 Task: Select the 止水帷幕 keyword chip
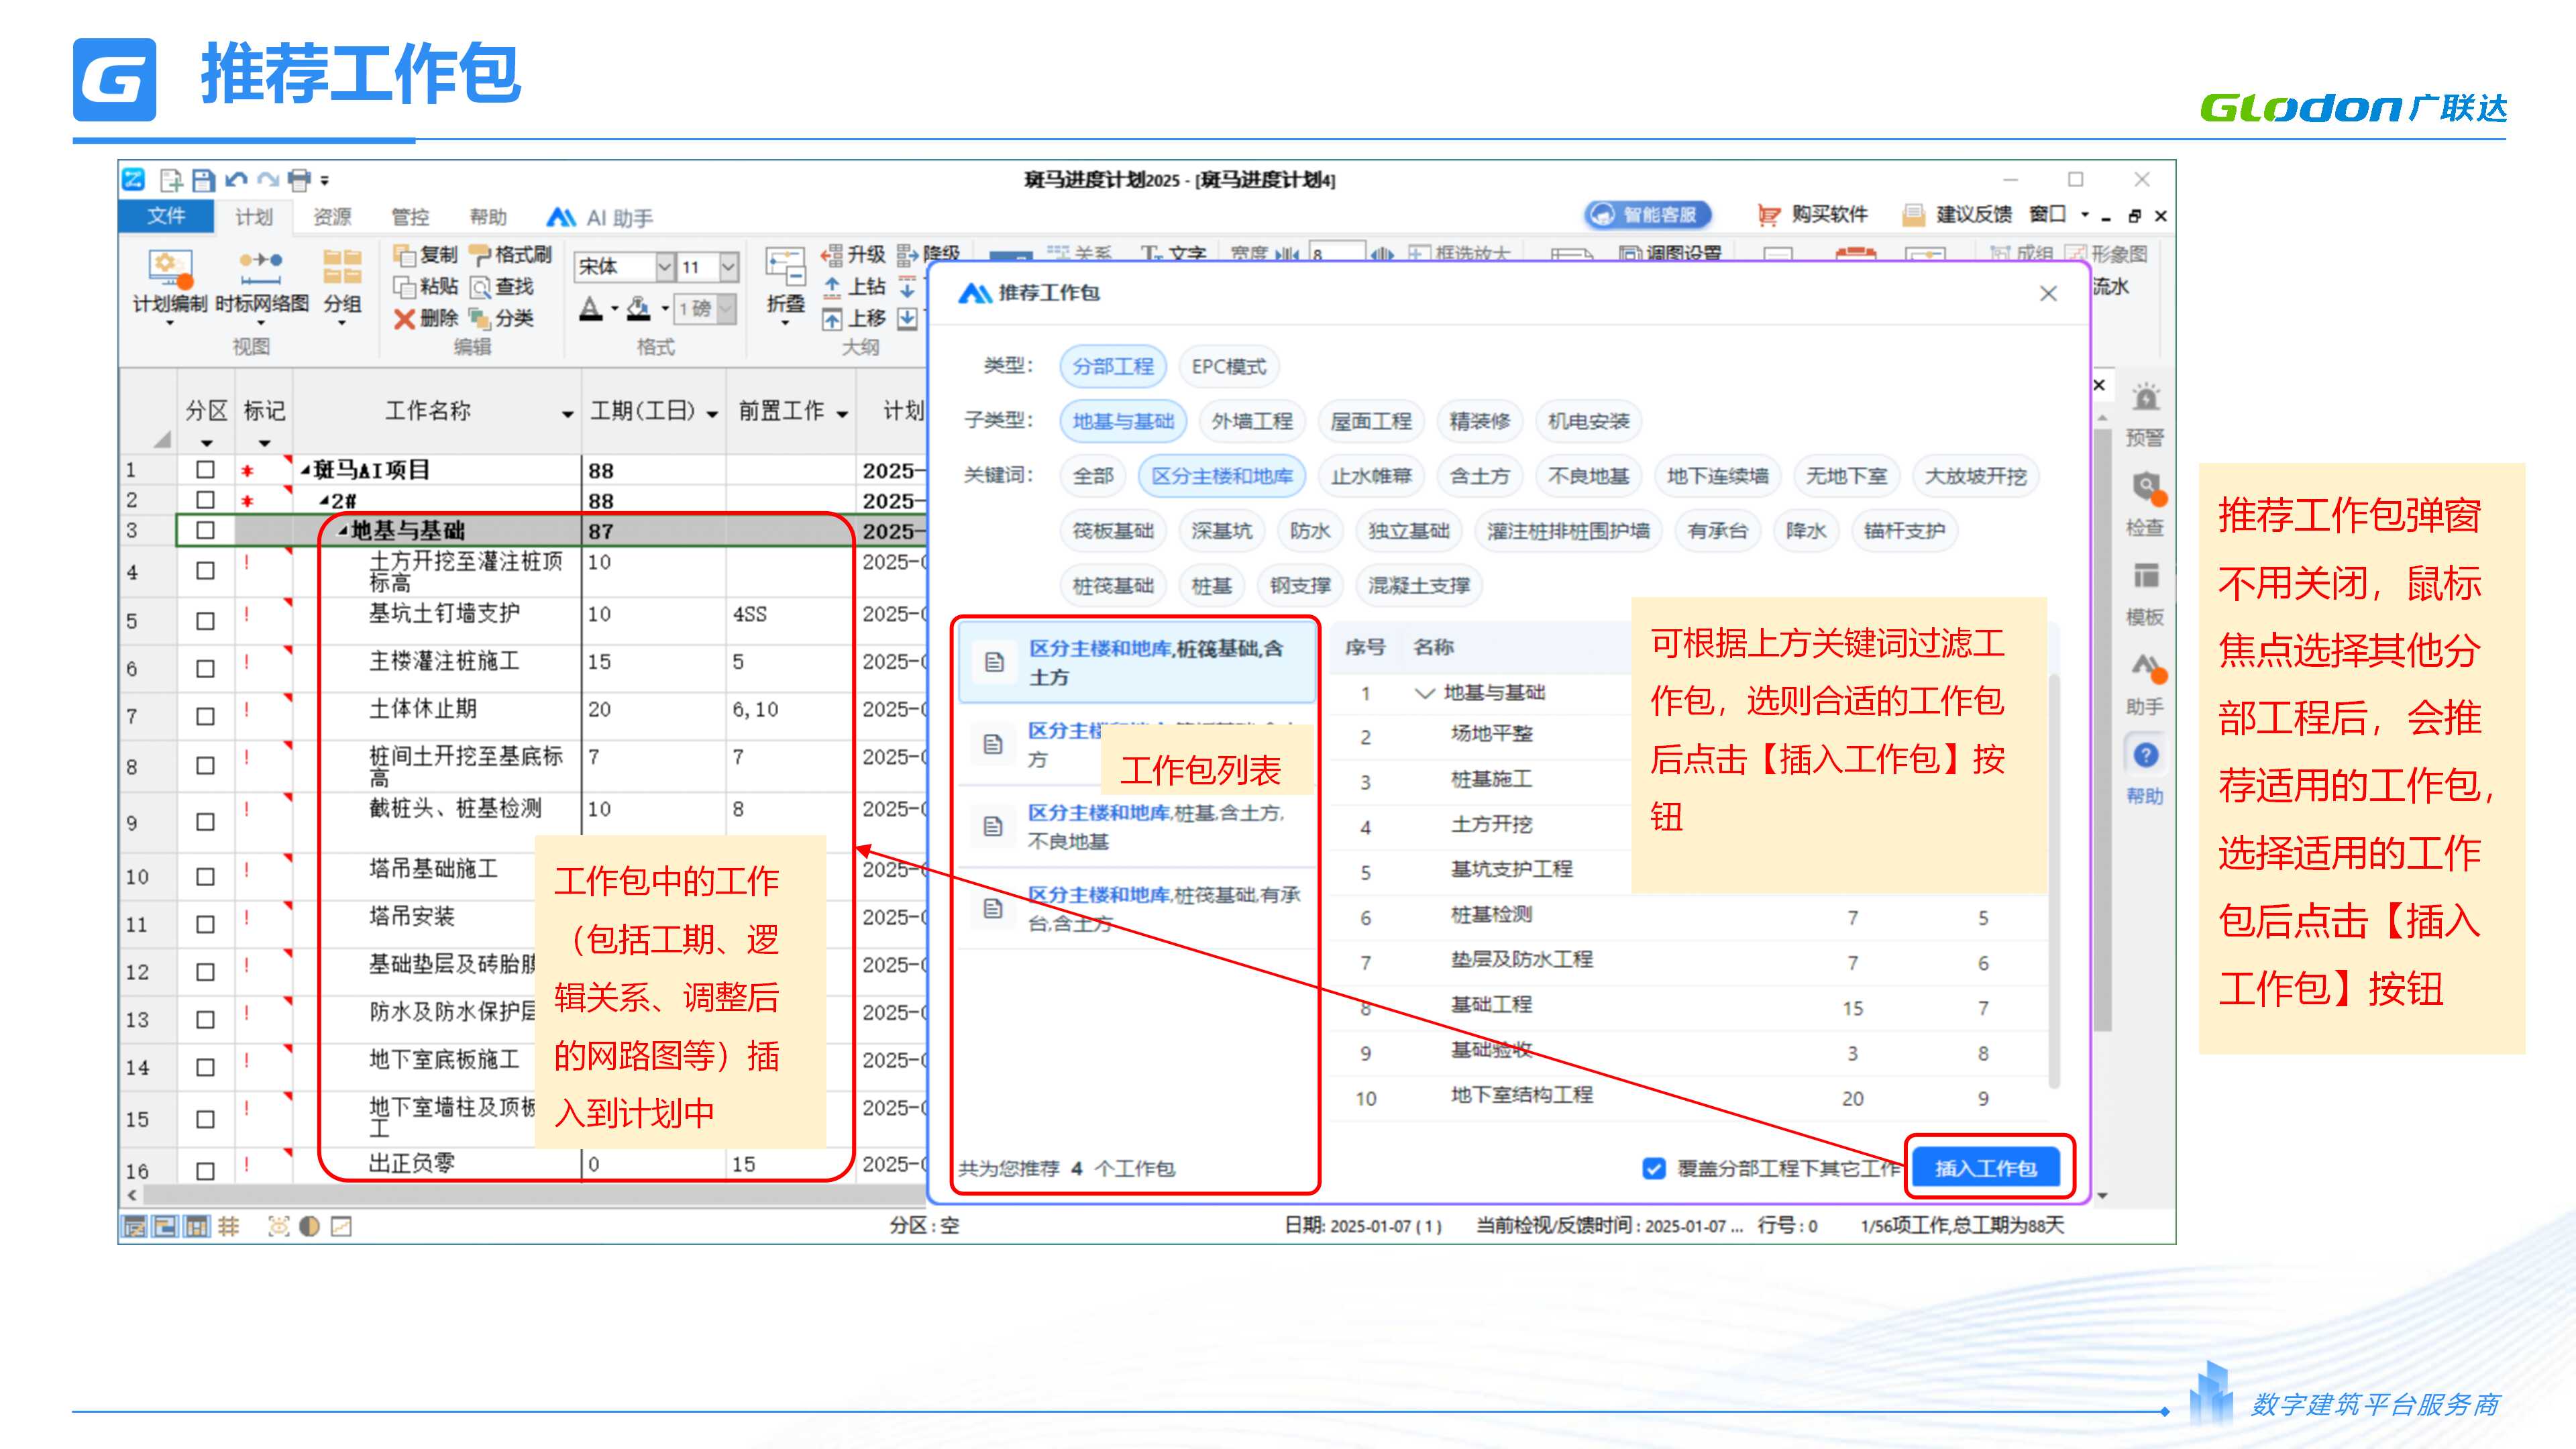[1371, 476]
